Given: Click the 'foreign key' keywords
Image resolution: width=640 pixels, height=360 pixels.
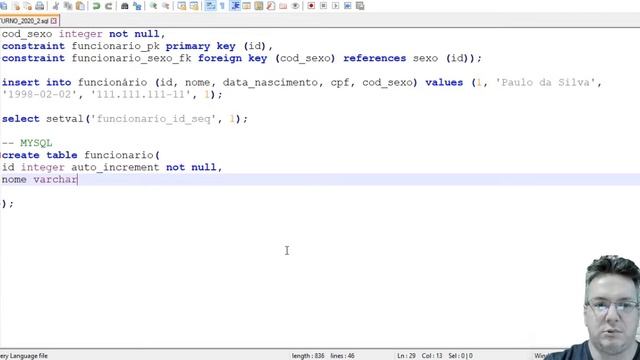Looking at the screenshot, I should point(232,58).
